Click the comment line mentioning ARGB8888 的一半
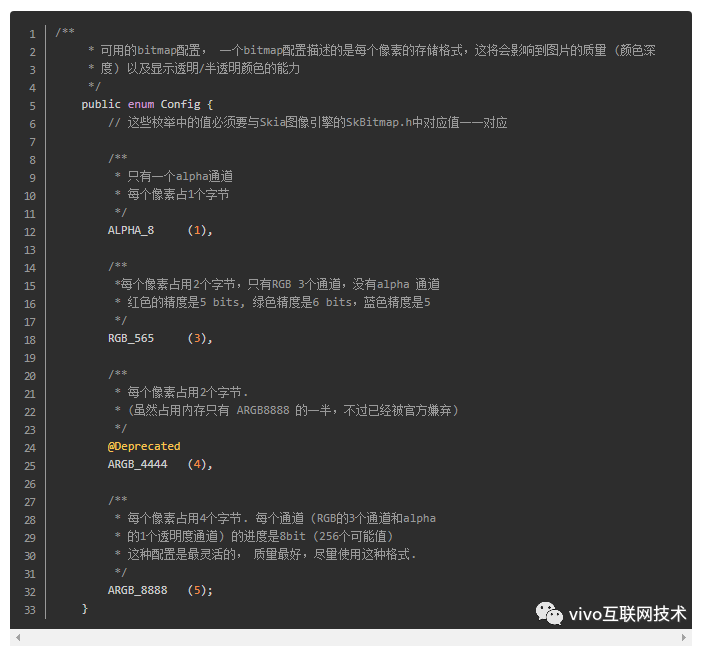The image size is (710, 646). [x=287, y=410]
